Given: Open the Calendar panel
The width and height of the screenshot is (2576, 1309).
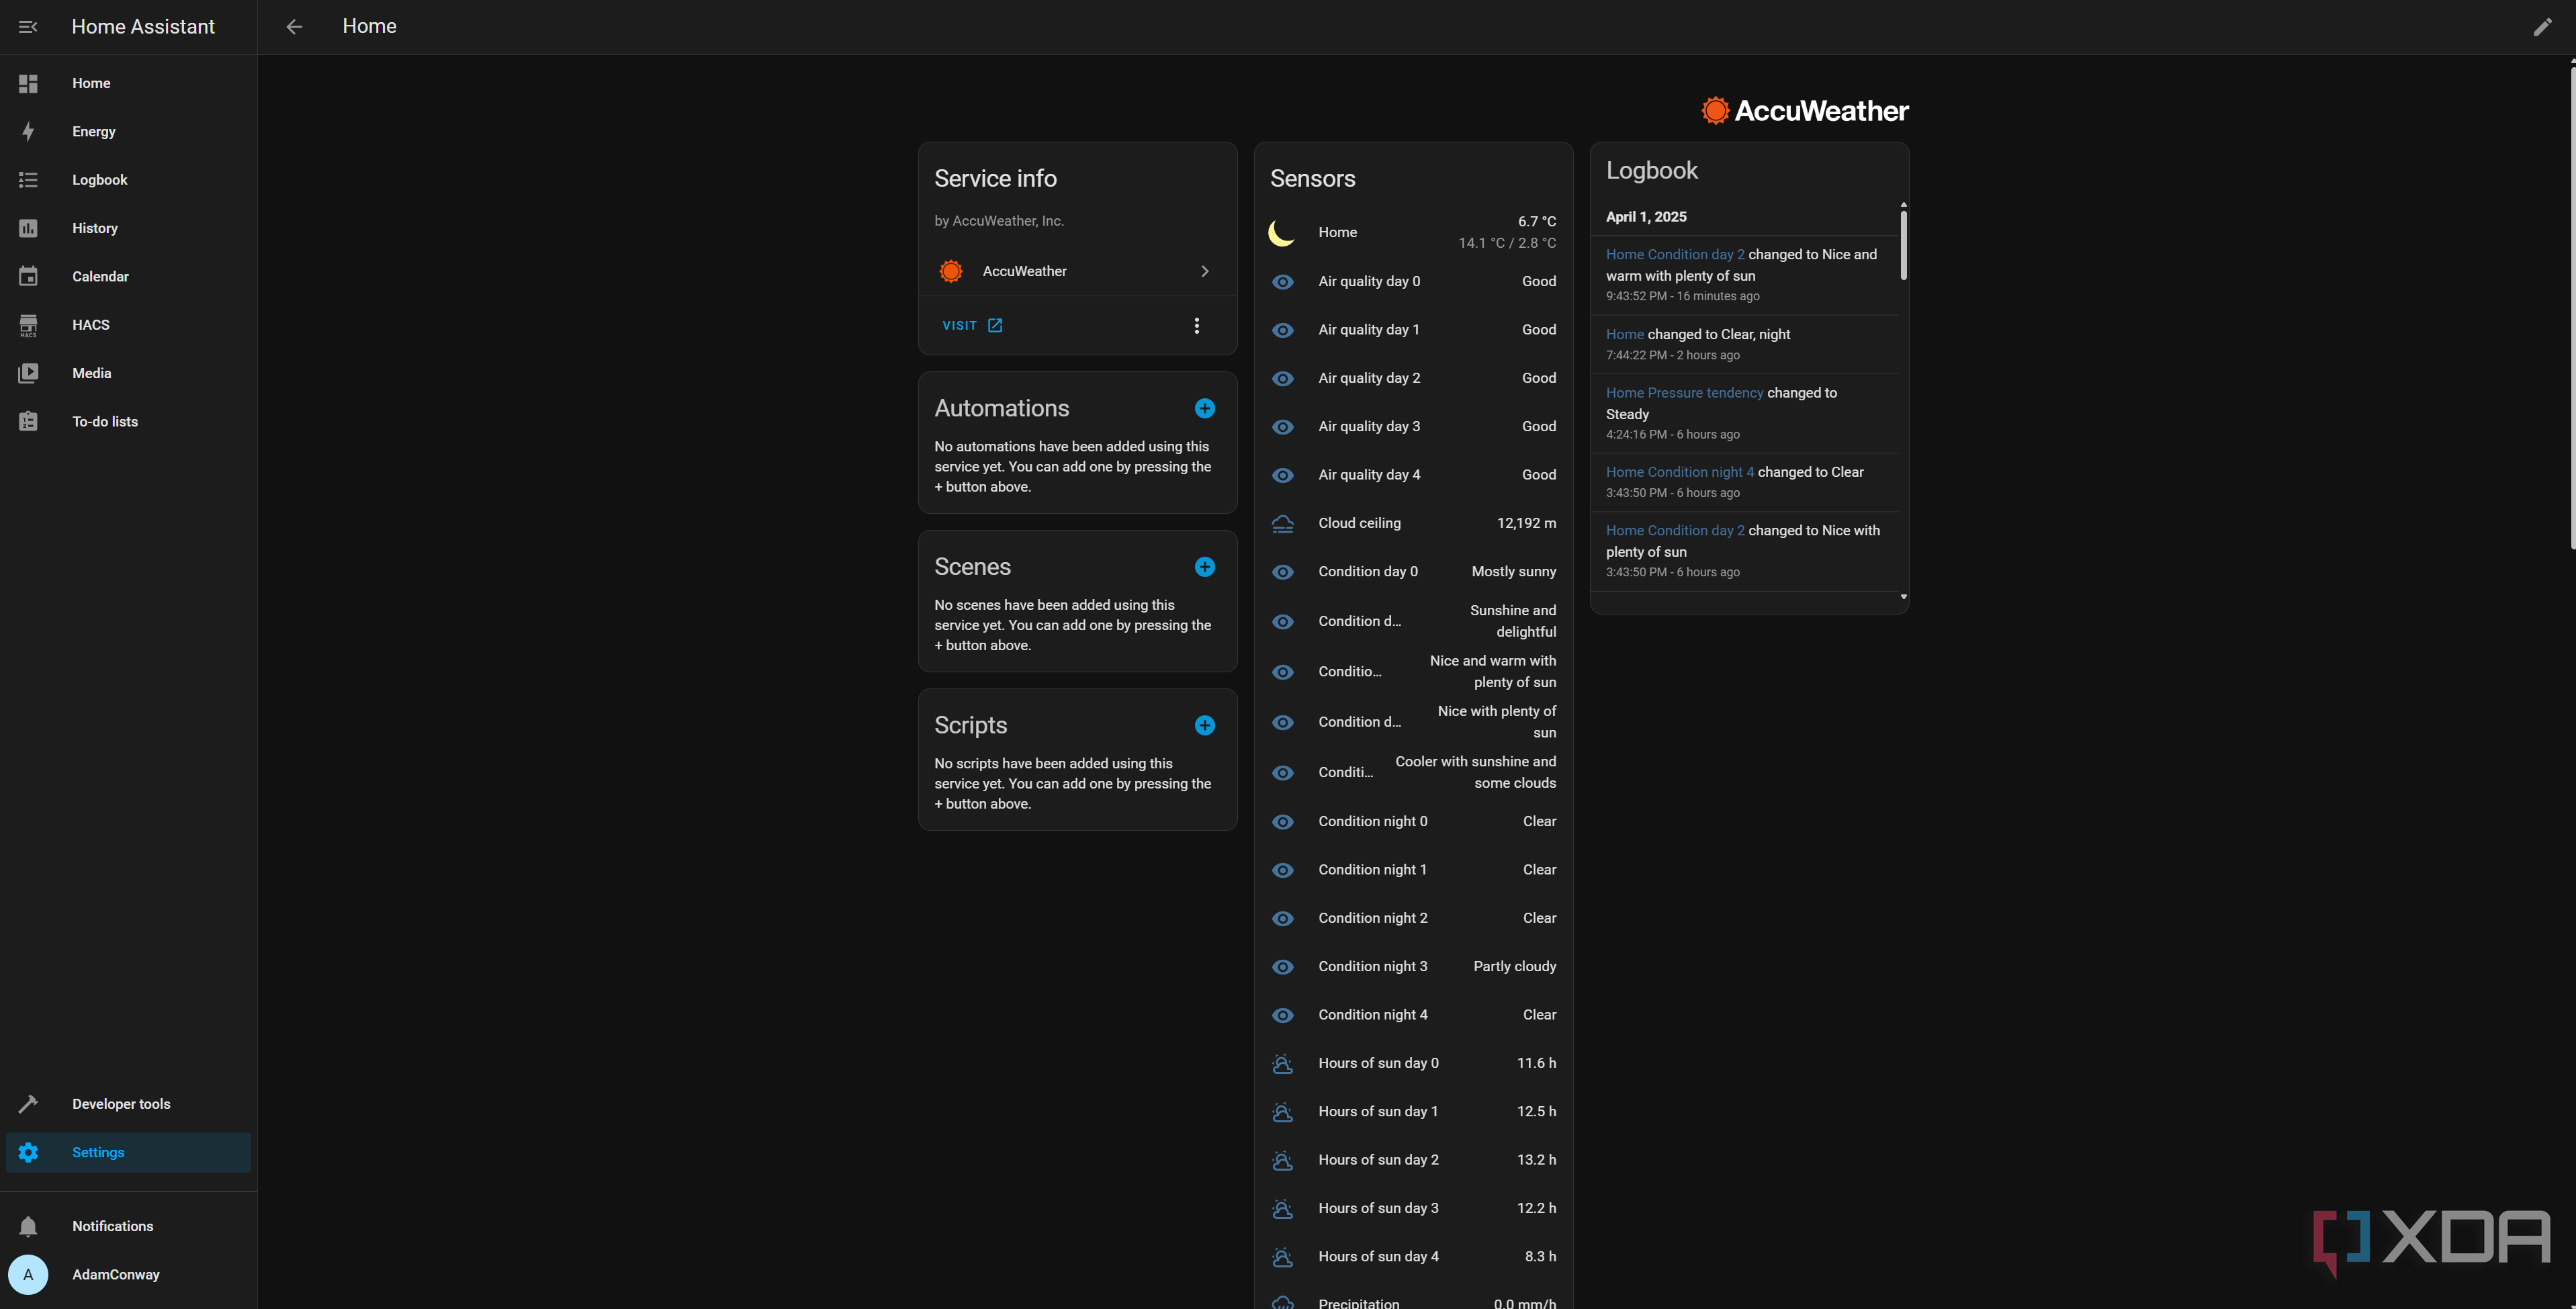Looking at the screenshot, I should pos(128,276).
